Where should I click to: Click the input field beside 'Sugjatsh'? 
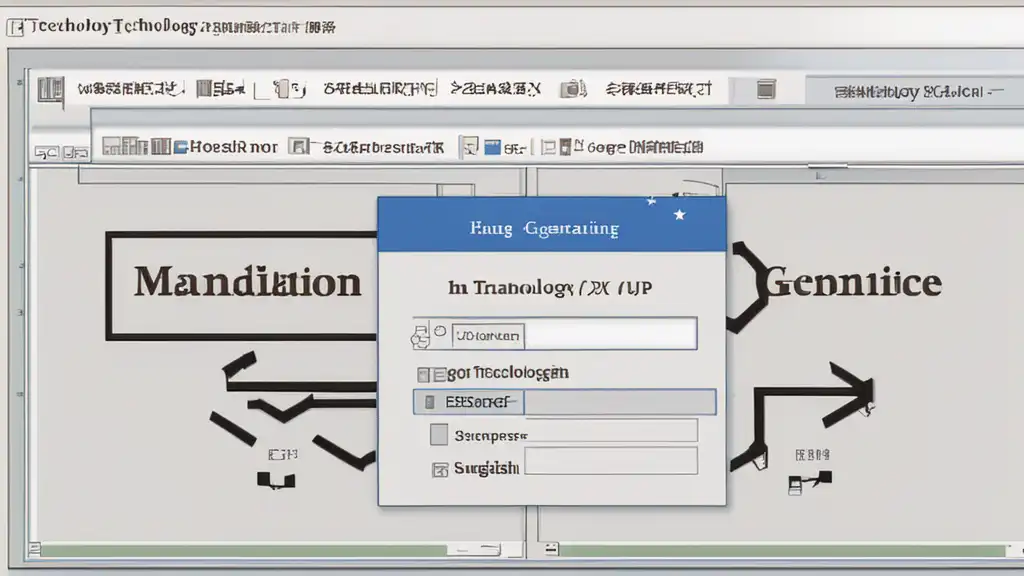click(611, 461)
